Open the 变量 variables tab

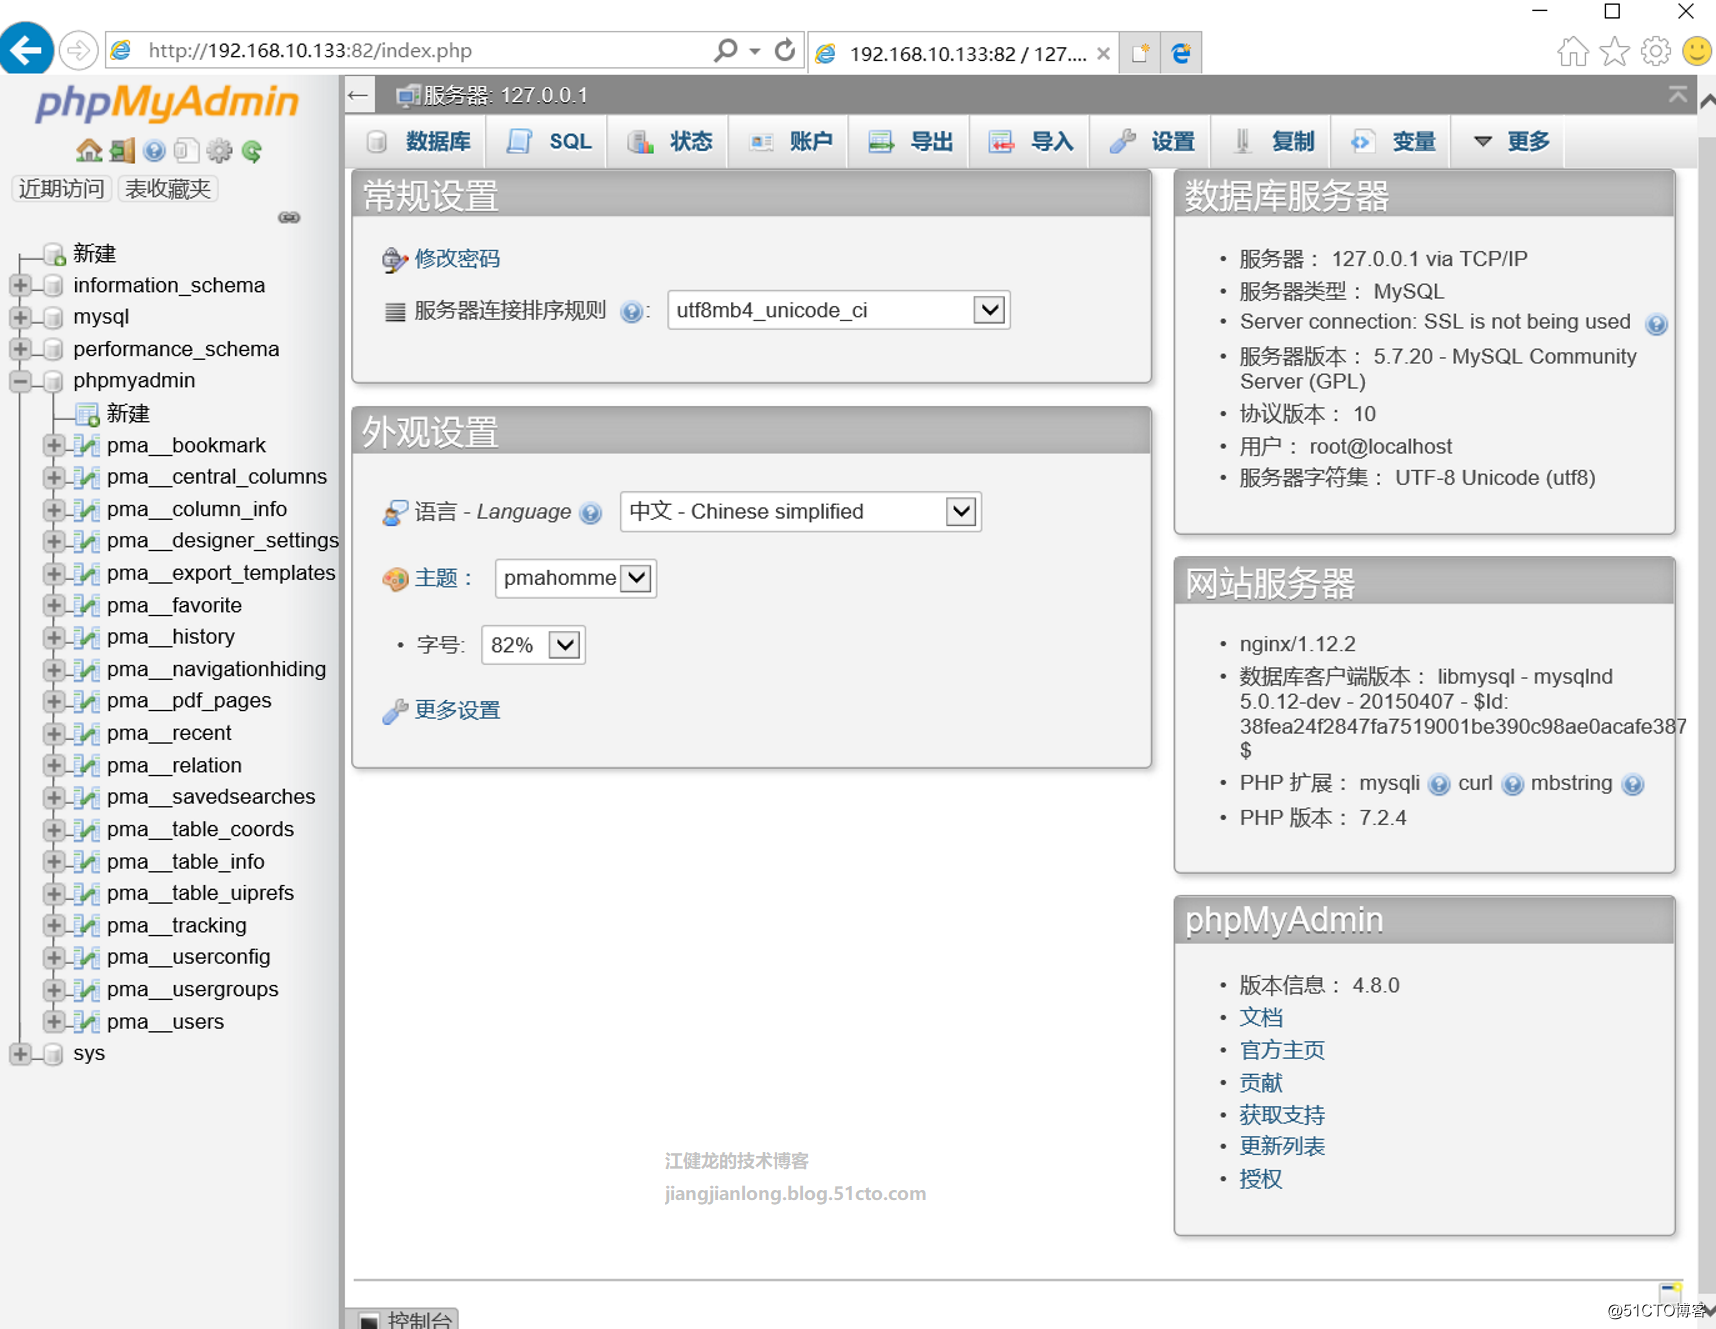tap(1393, 142)
